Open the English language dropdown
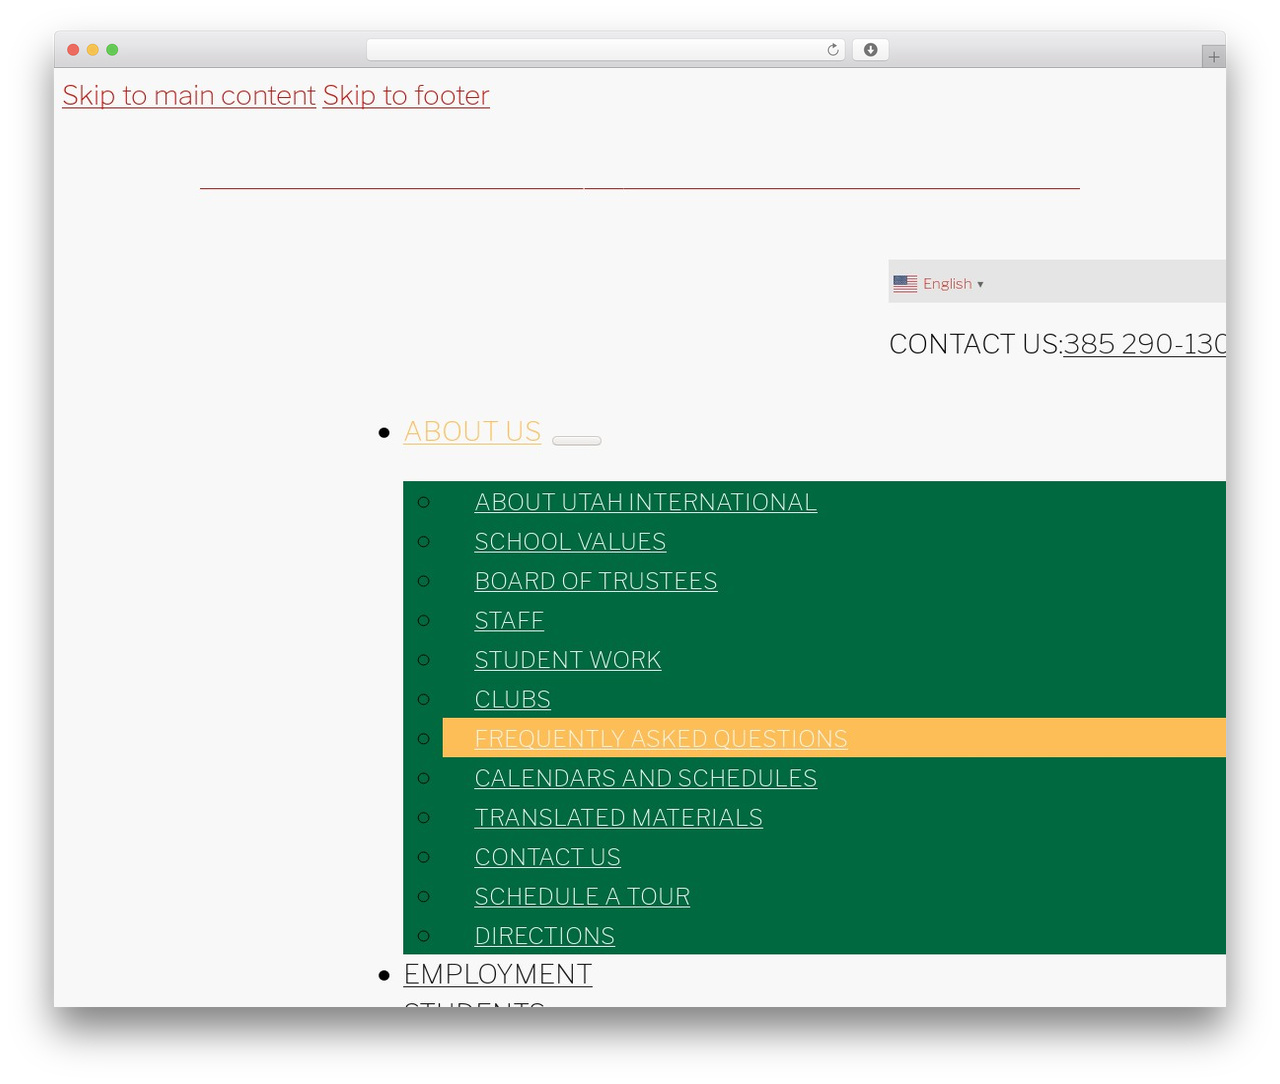Image resolution: width=1280 pixels, height=1084 pixels. pyautogui.click(x=953, y=284)
